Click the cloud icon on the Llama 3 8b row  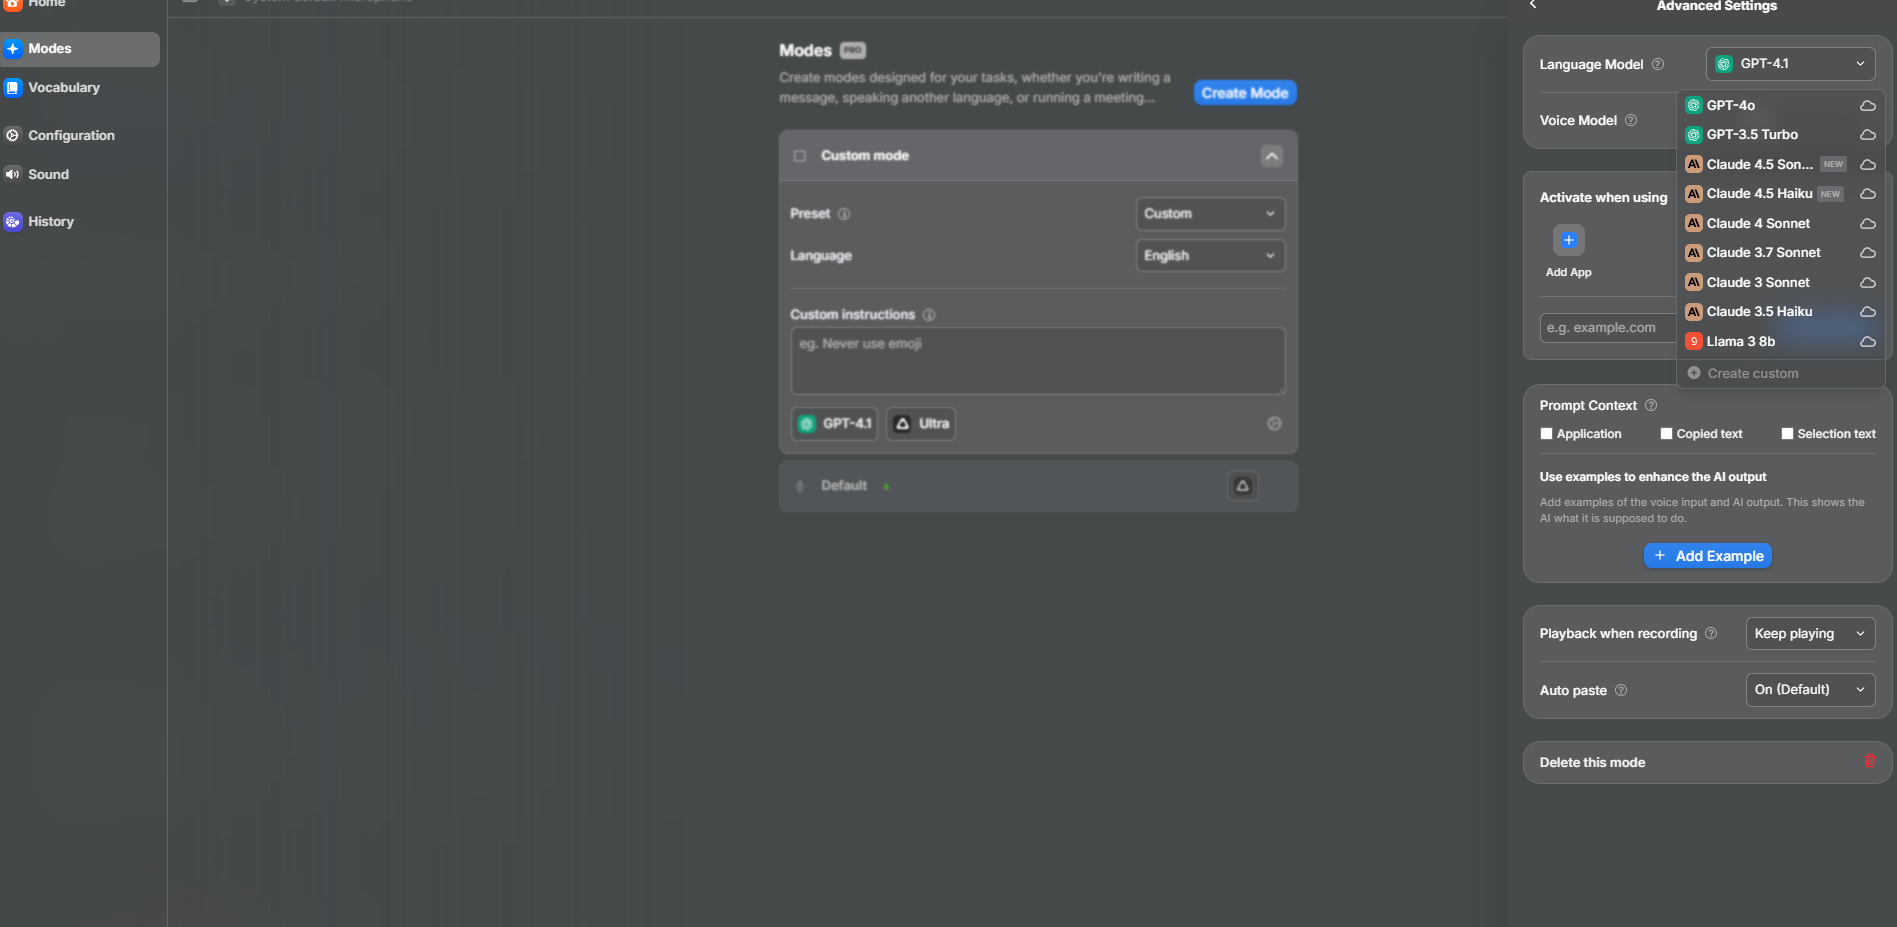point(1867,341)
